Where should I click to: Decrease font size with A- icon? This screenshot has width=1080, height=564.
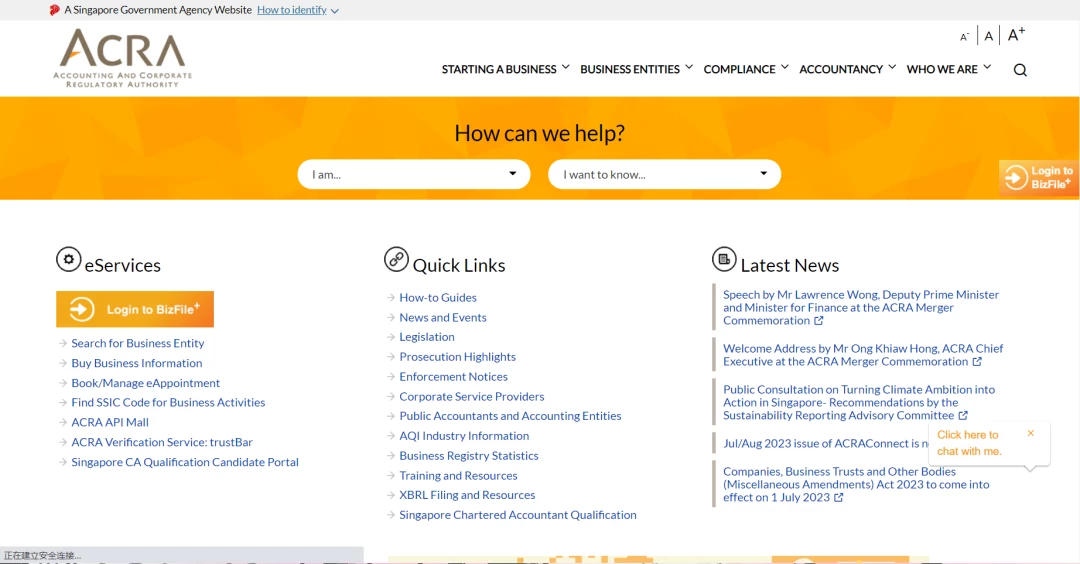[x=964, y=36]
